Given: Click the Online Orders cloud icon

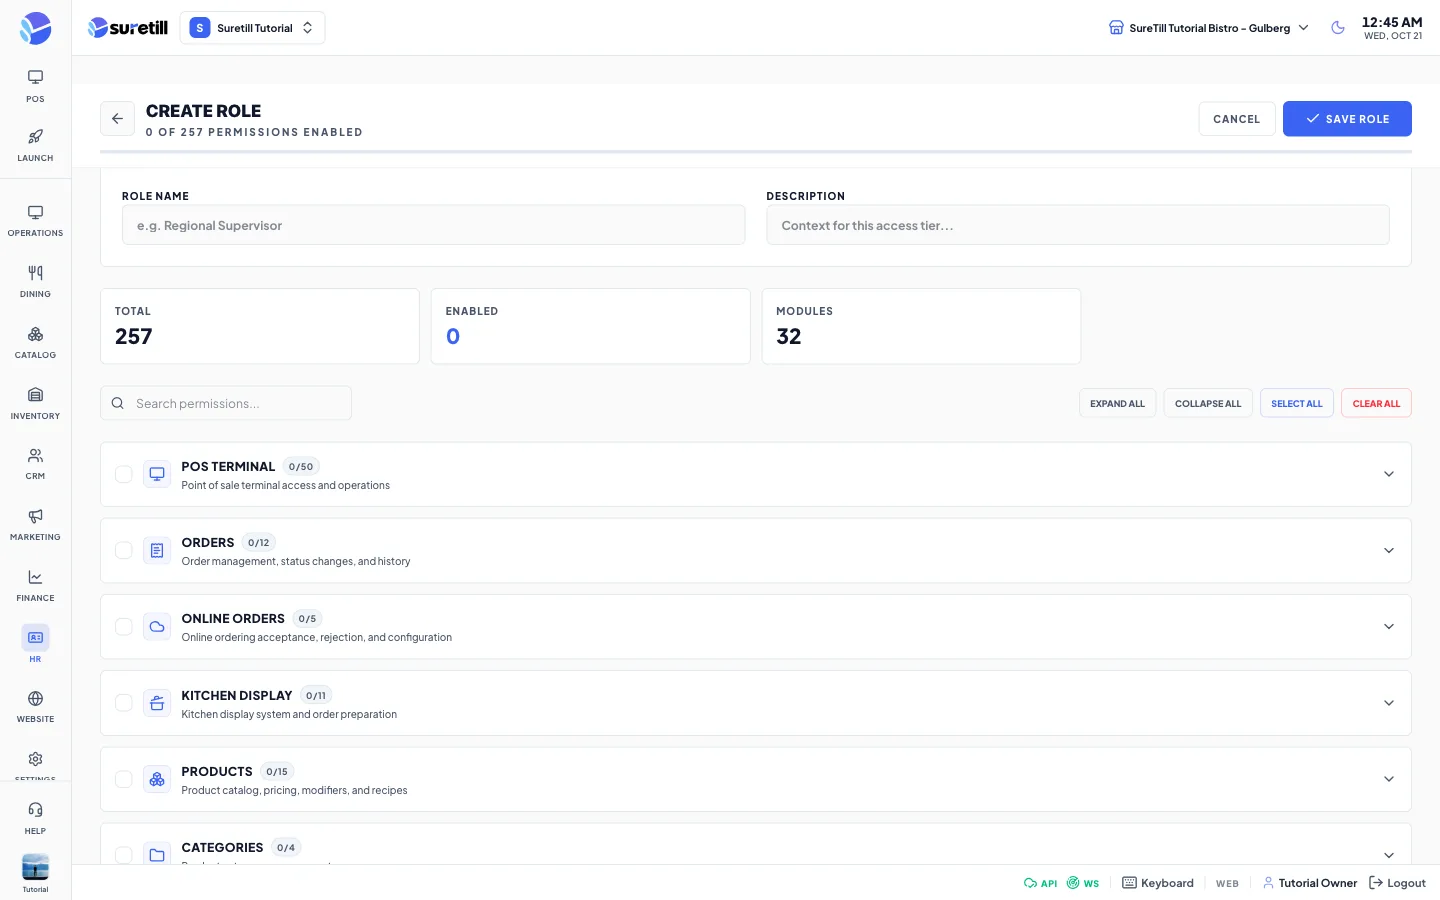Looking at the screenshot, I should pyautogui.click(x=157, y=626).
